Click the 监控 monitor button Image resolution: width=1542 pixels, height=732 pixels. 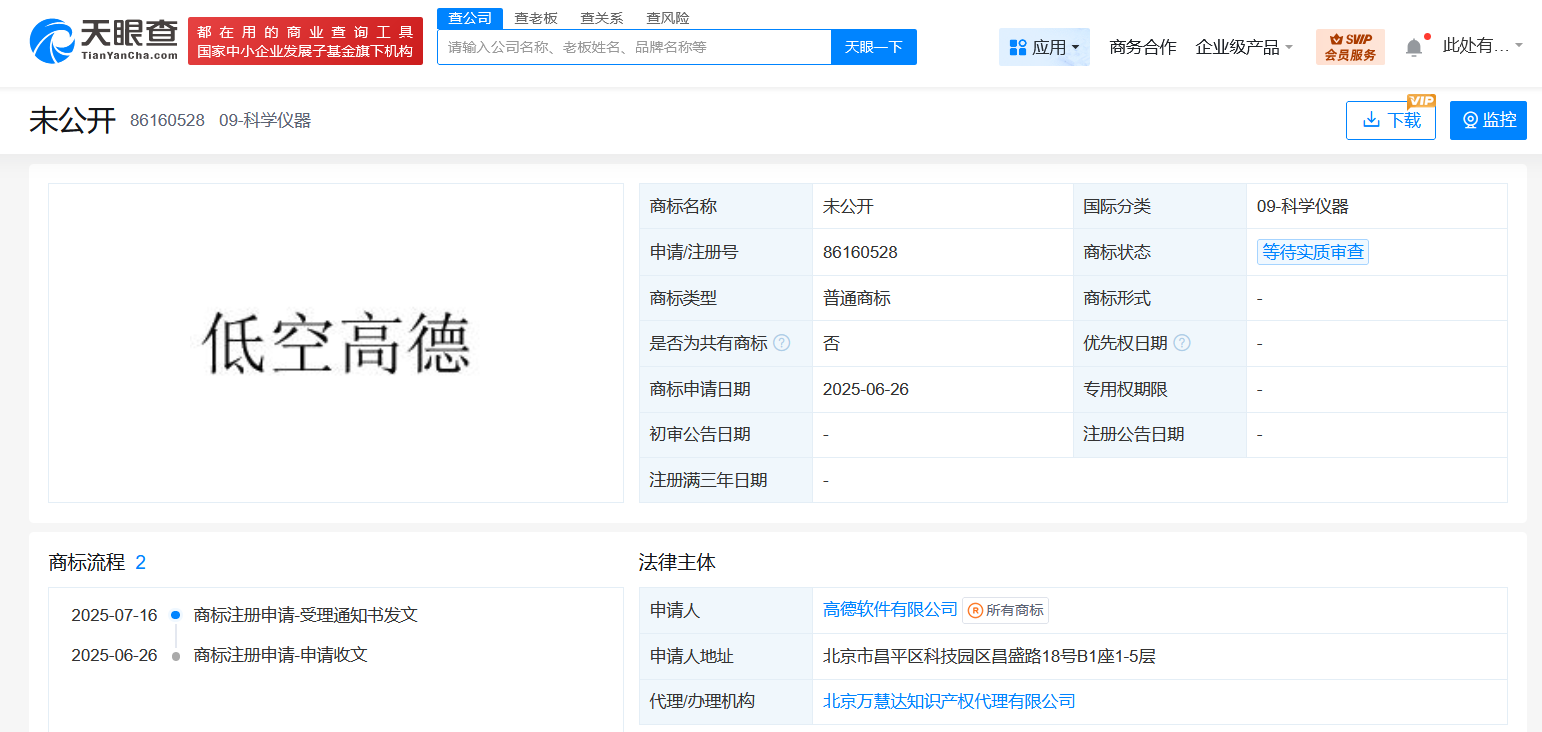click(x=1488, y=120)
